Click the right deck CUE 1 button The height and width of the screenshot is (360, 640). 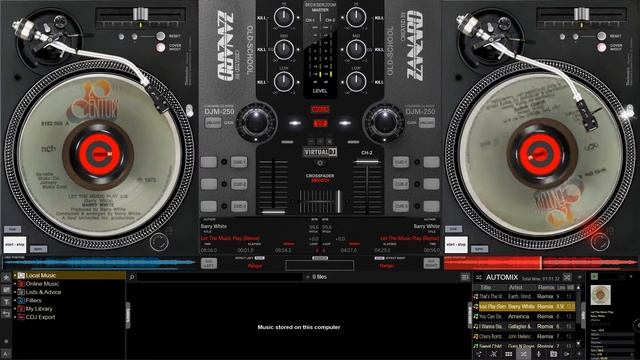click(x=400, y=162)
